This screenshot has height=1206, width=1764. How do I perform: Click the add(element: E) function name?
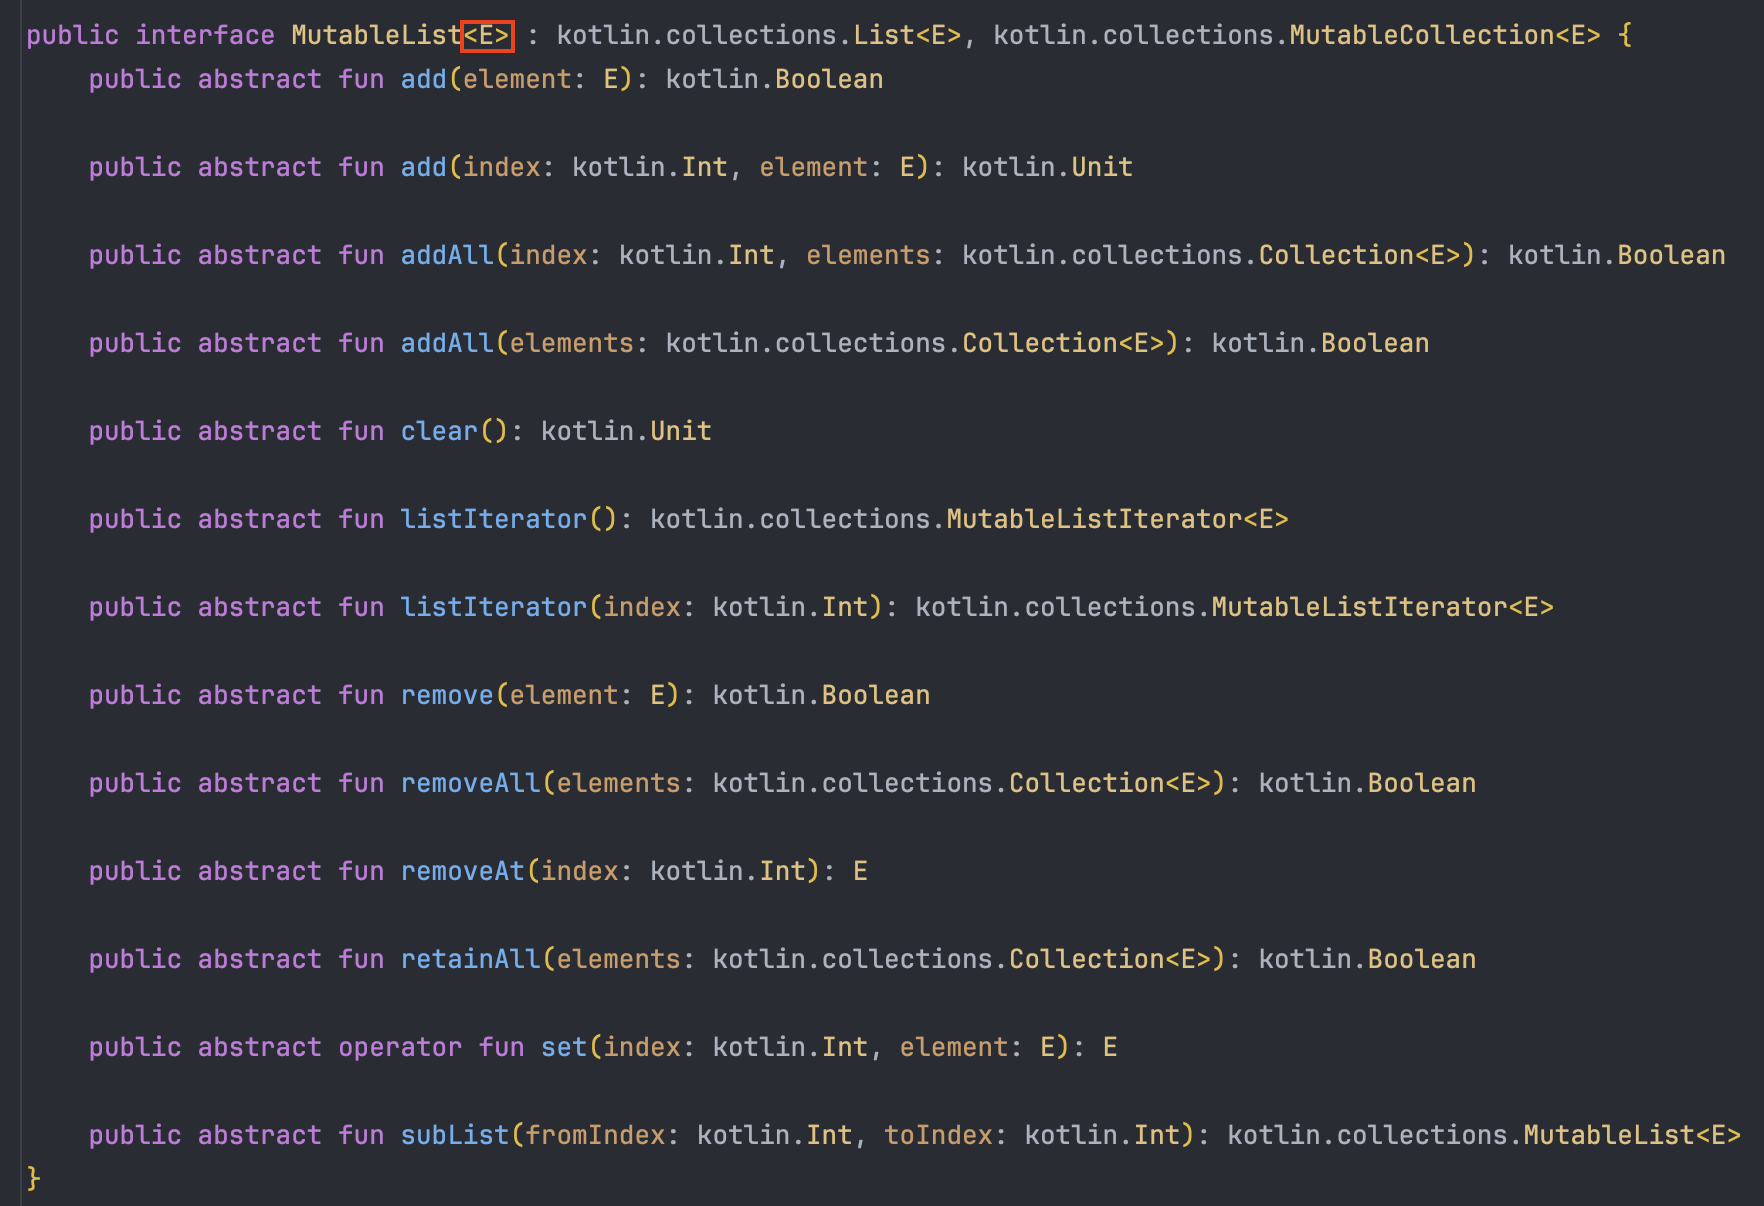coord(424,79)
